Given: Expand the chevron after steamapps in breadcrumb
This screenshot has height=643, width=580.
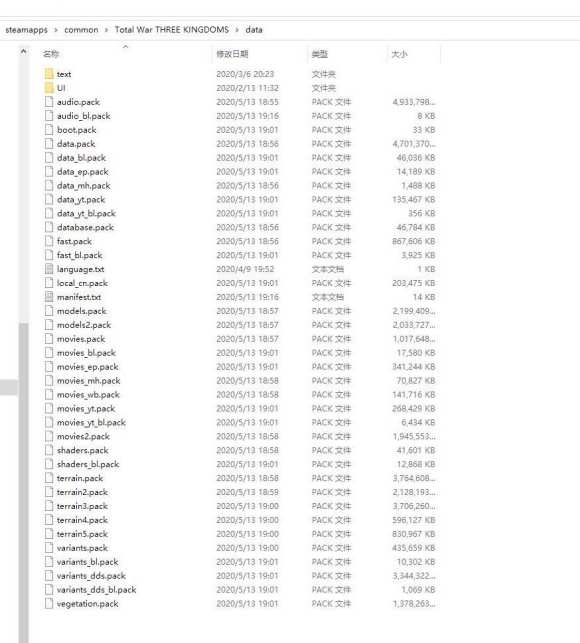Looking at the screenshot, I should tap(56, 30).
